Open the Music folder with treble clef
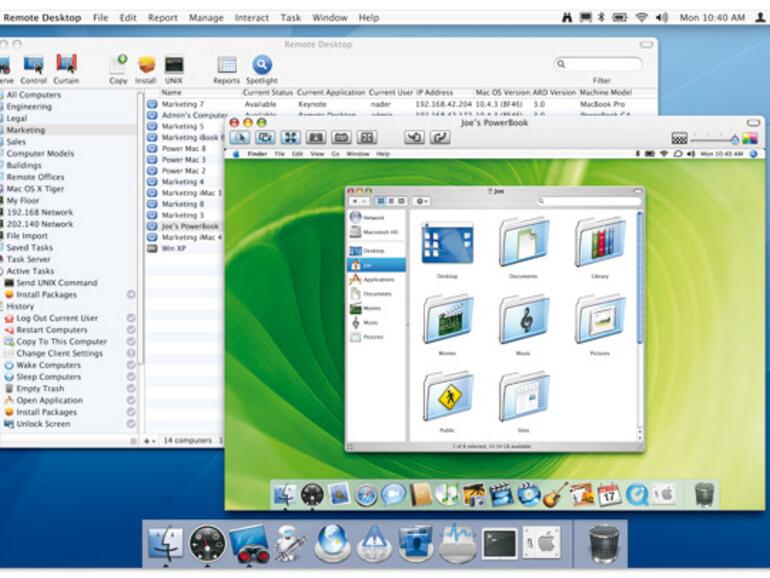 coord(523,319)
